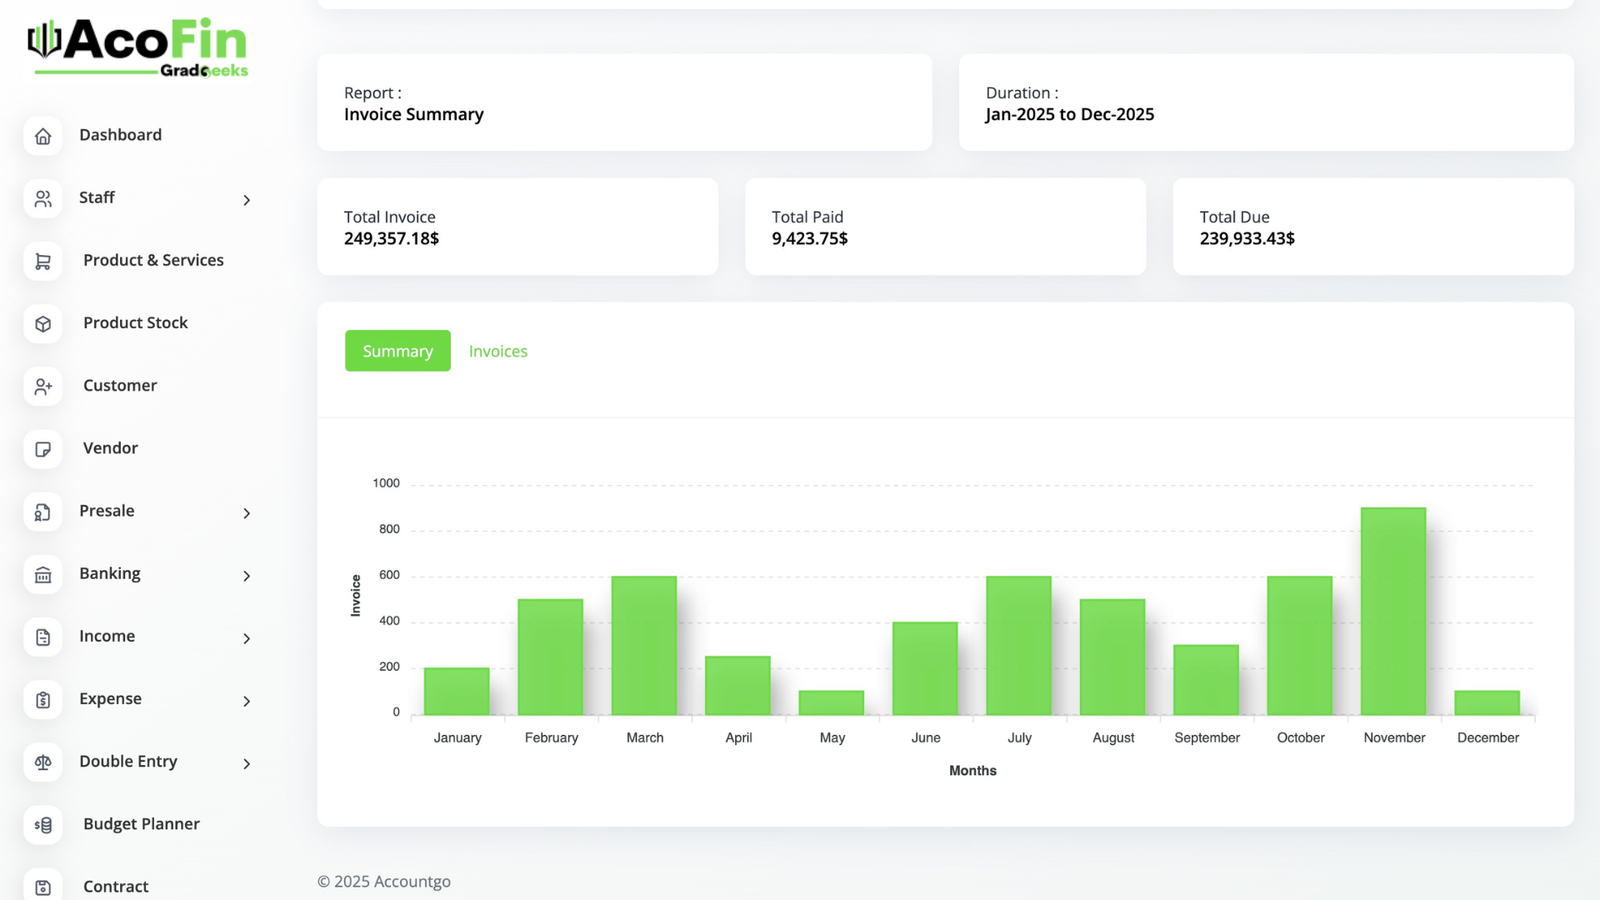Click the Product Stock box icon
This screenshot has height=900, width=1600.
43,324
